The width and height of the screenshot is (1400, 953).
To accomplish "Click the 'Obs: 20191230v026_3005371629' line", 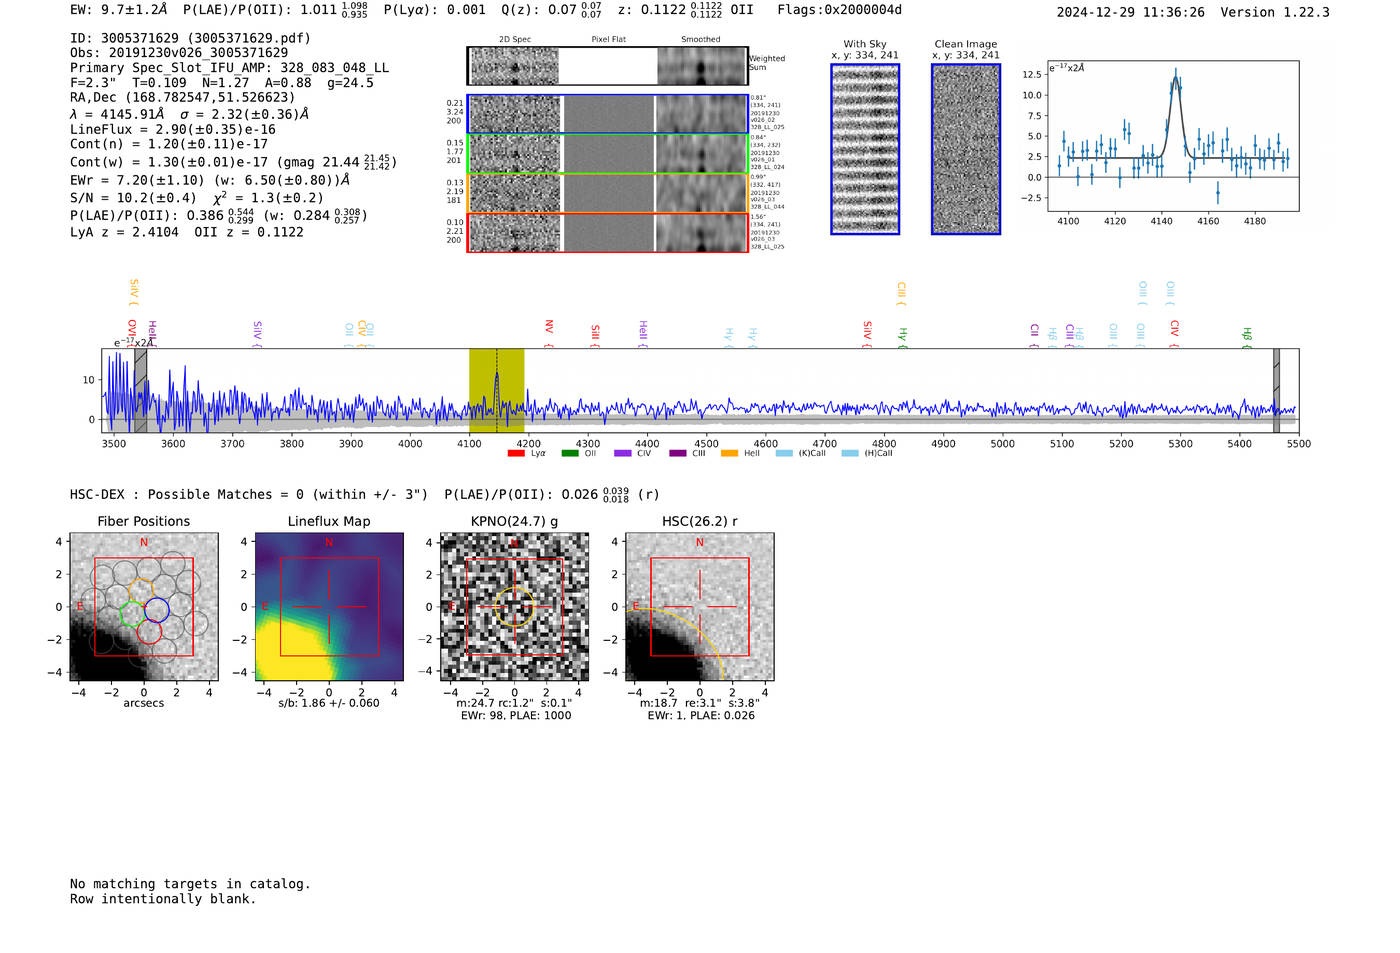I will tap(179, 53).
